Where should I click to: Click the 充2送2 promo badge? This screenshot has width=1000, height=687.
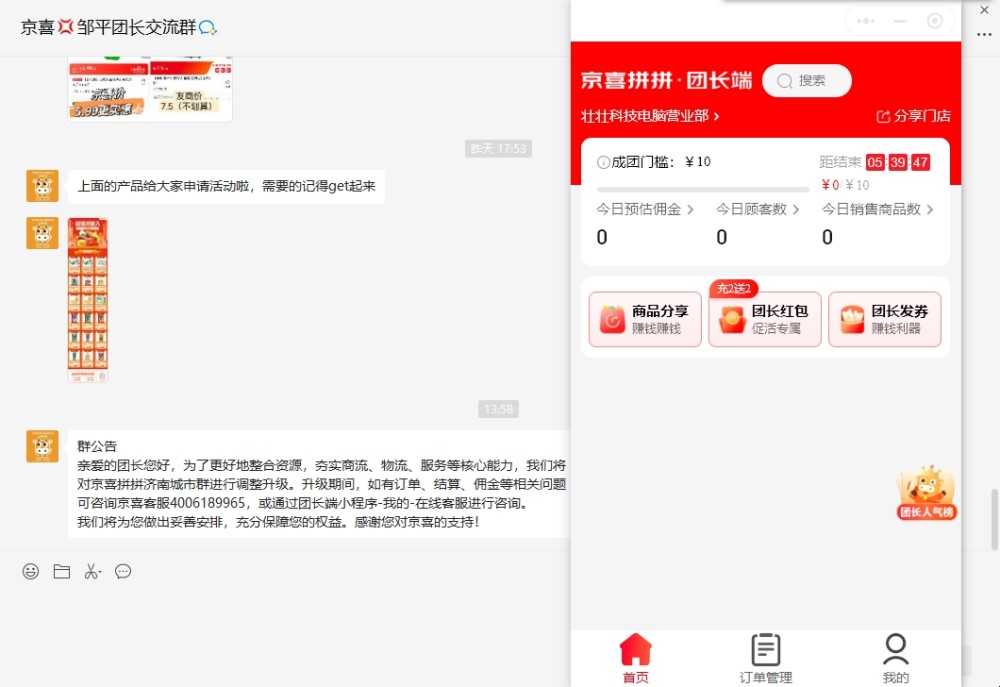point(734,289)
